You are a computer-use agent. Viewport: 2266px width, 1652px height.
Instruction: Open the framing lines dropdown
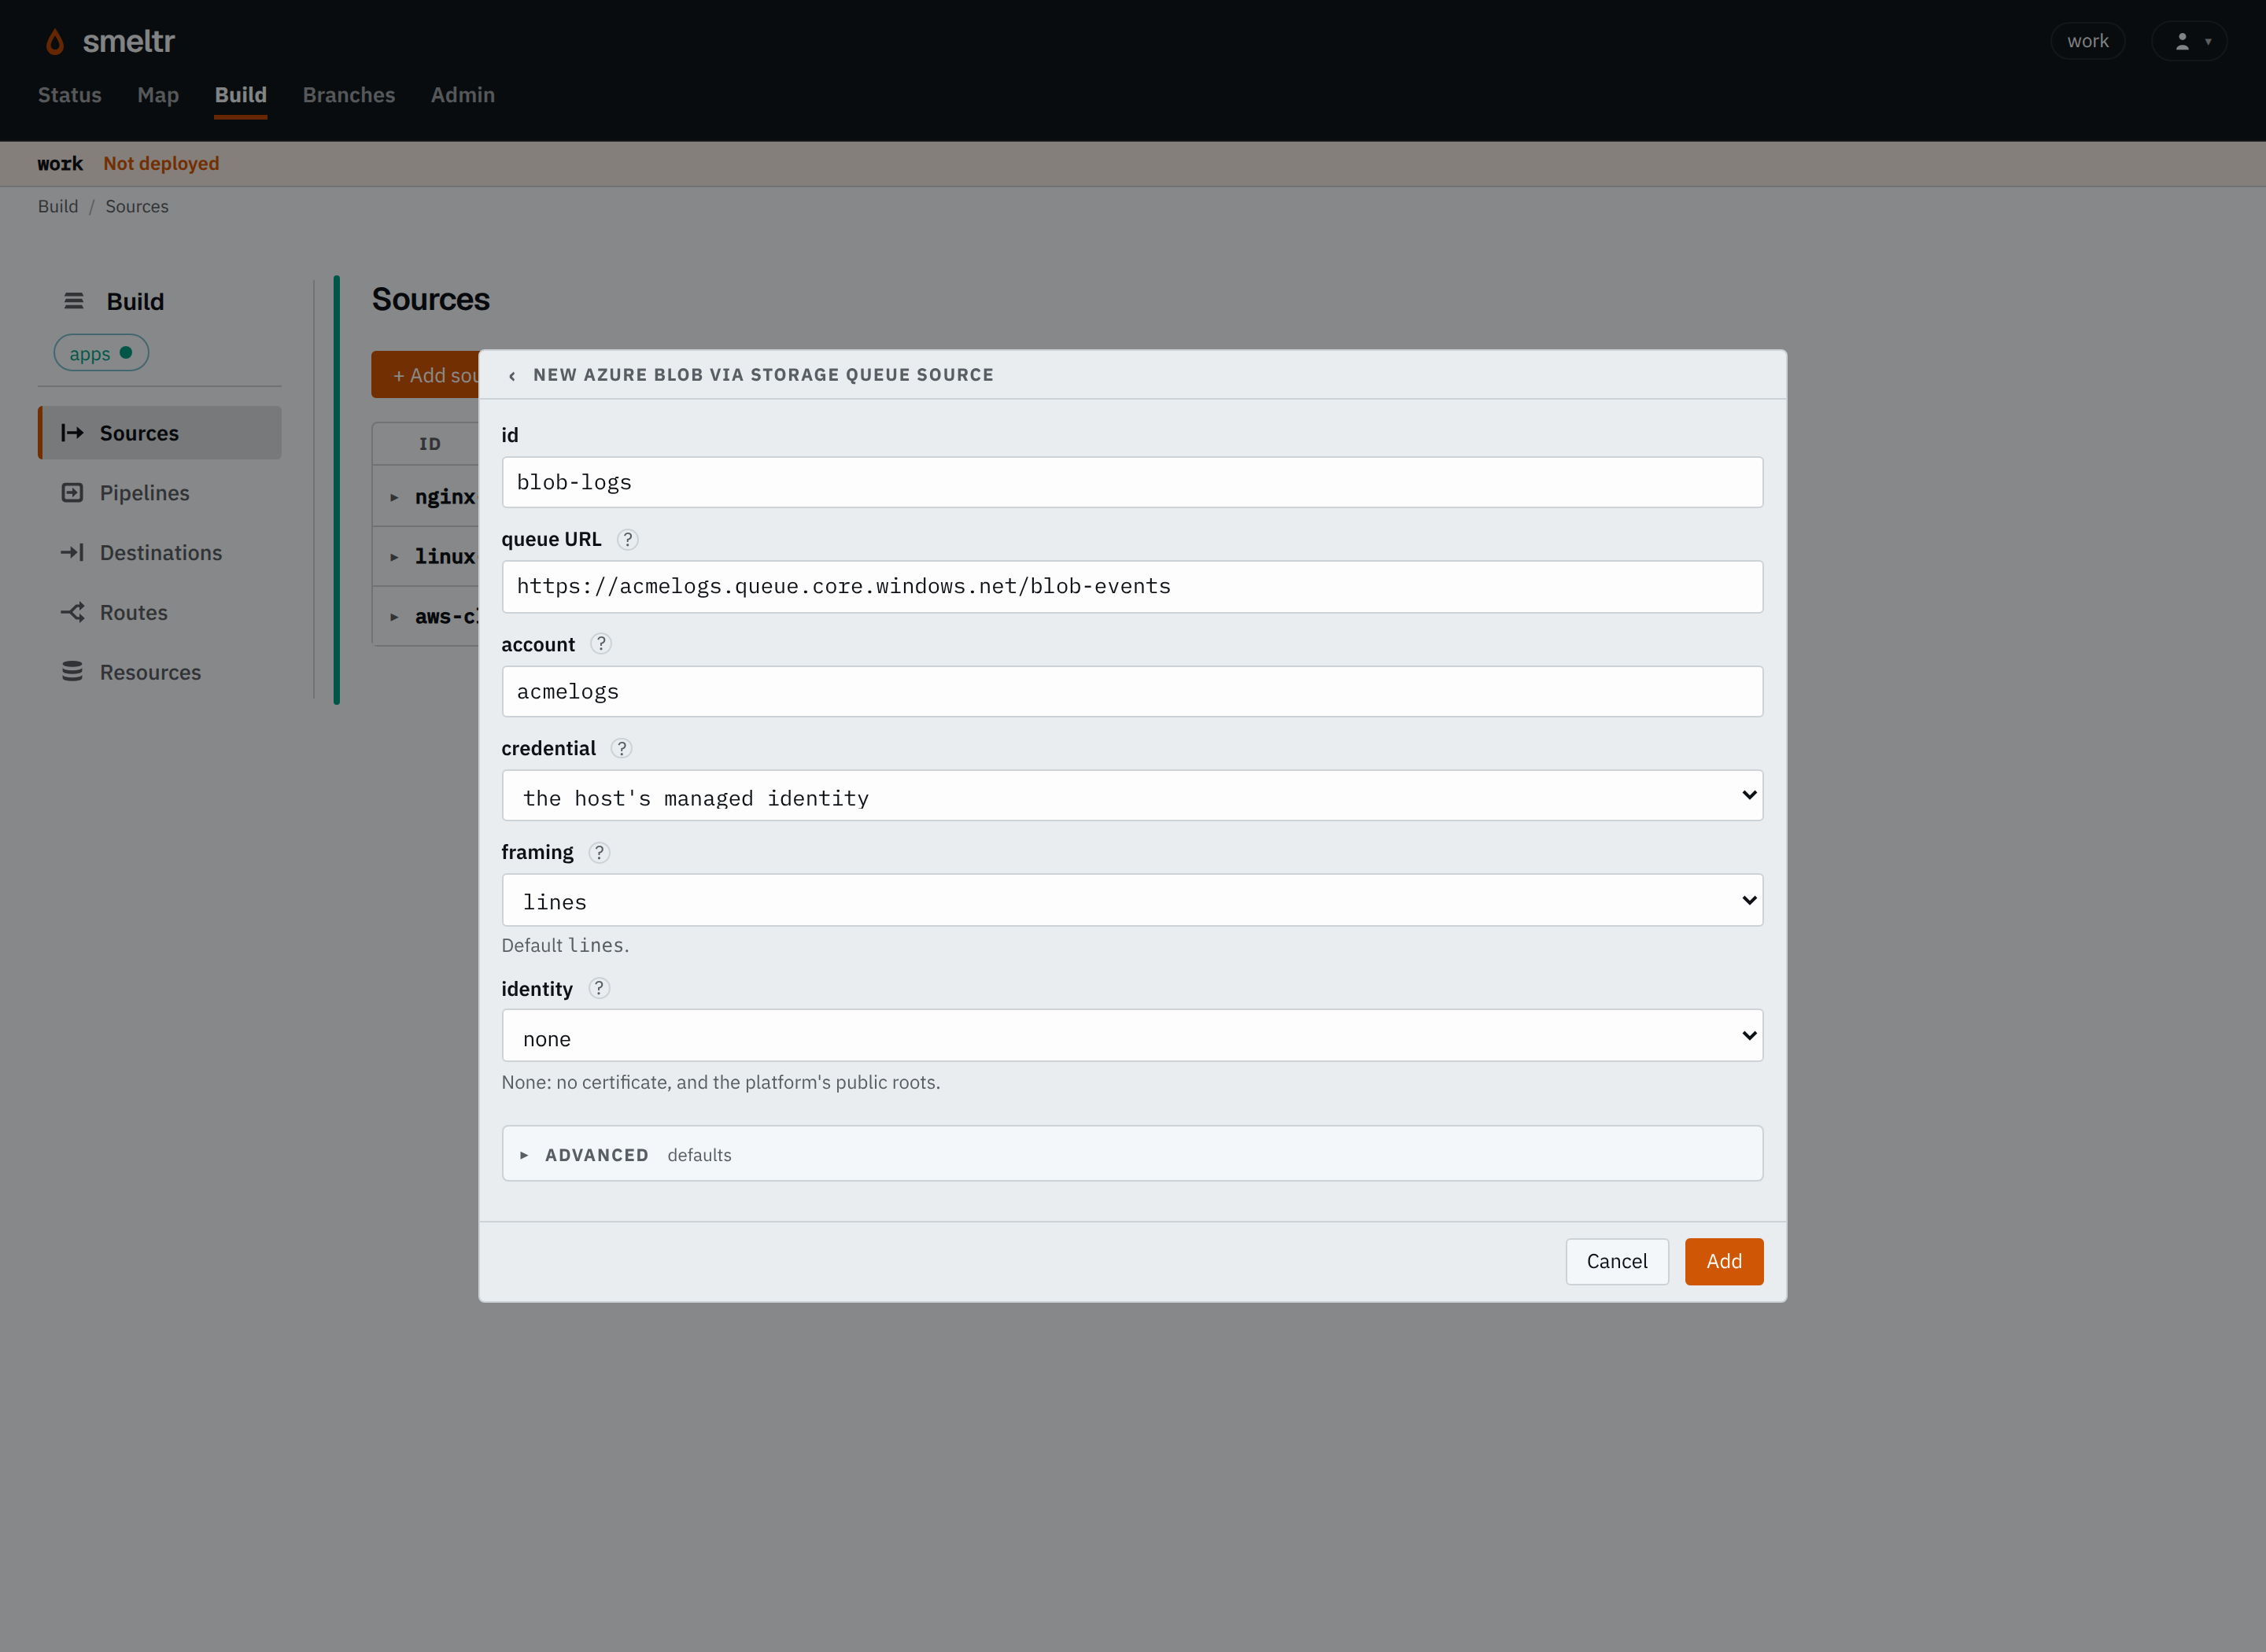coord(1132,900)
